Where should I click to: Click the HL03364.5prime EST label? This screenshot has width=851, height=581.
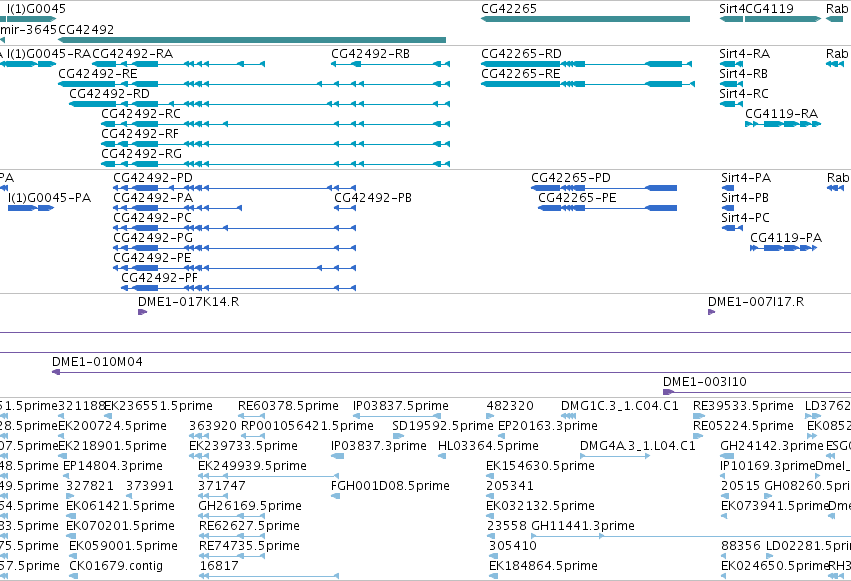coord(488,446)
